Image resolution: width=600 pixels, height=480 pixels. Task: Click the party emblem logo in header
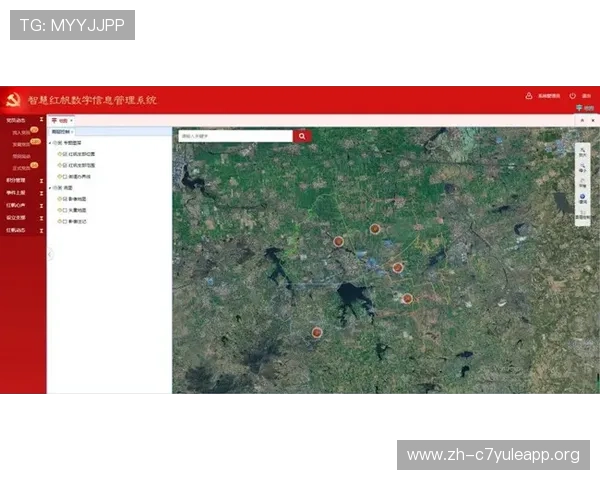click(13, 99)
